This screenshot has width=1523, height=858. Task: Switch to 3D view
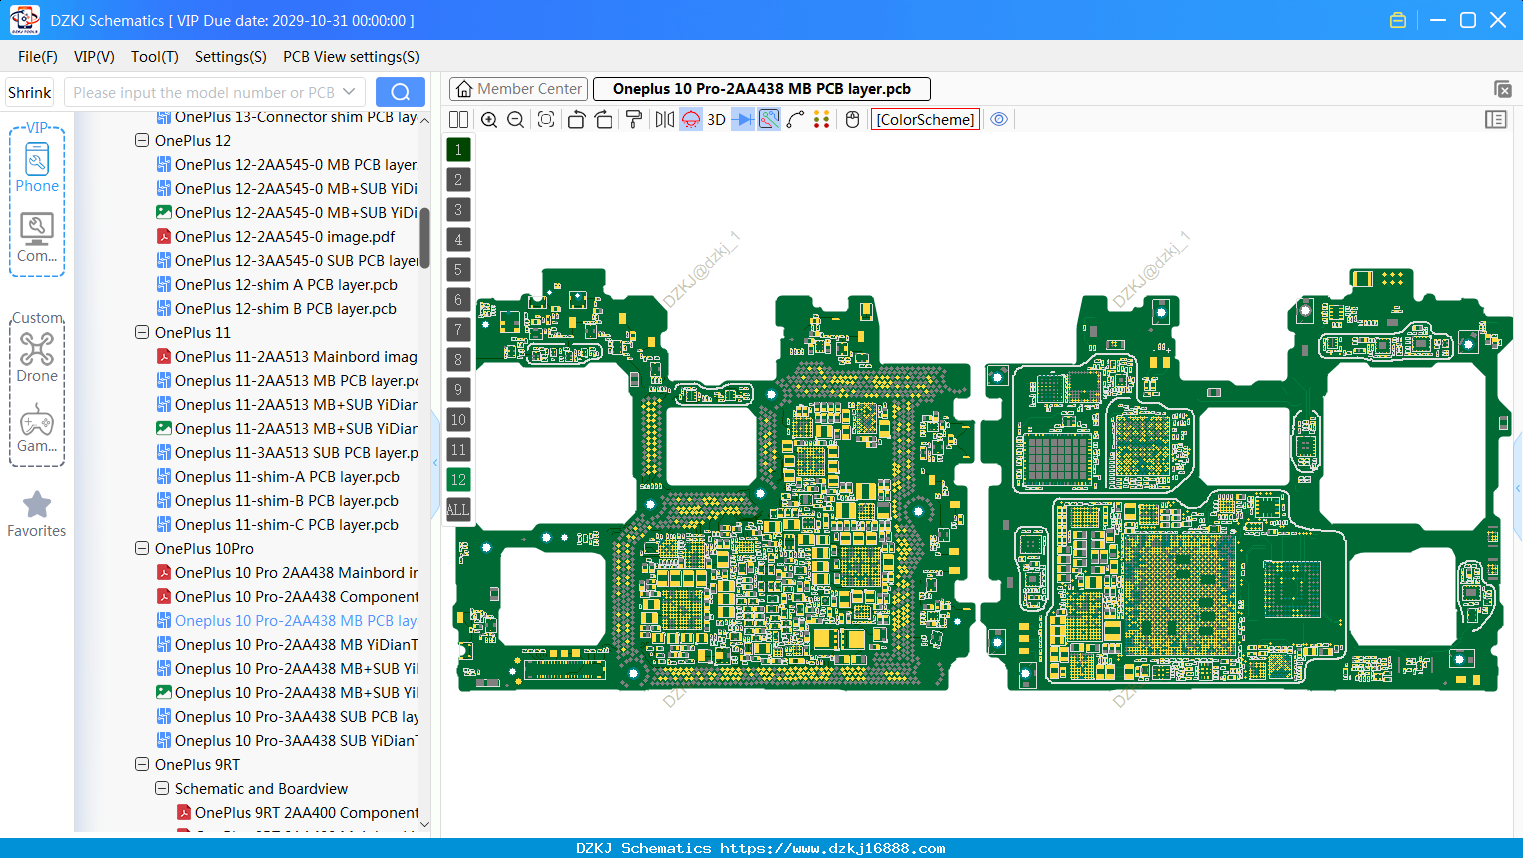click(x=716, y=120)
